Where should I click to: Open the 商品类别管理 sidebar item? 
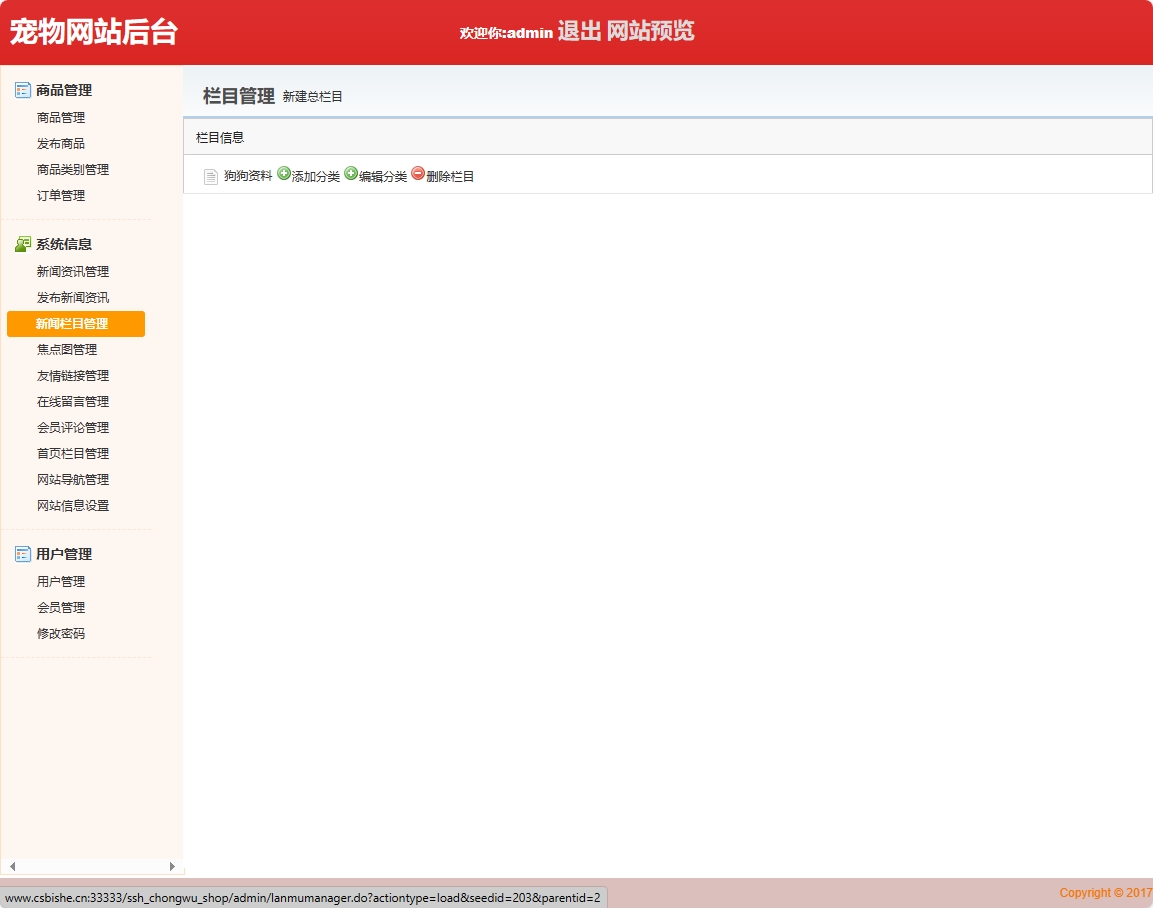[73, 170]
